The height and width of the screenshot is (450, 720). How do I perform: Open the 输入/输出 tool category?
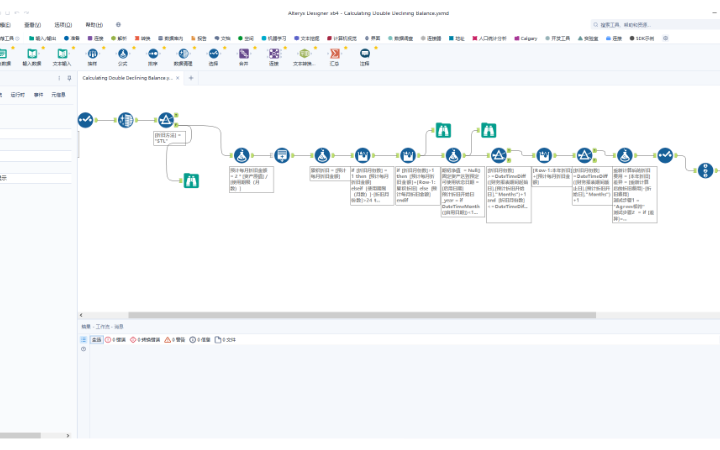(x=42, y=39)
